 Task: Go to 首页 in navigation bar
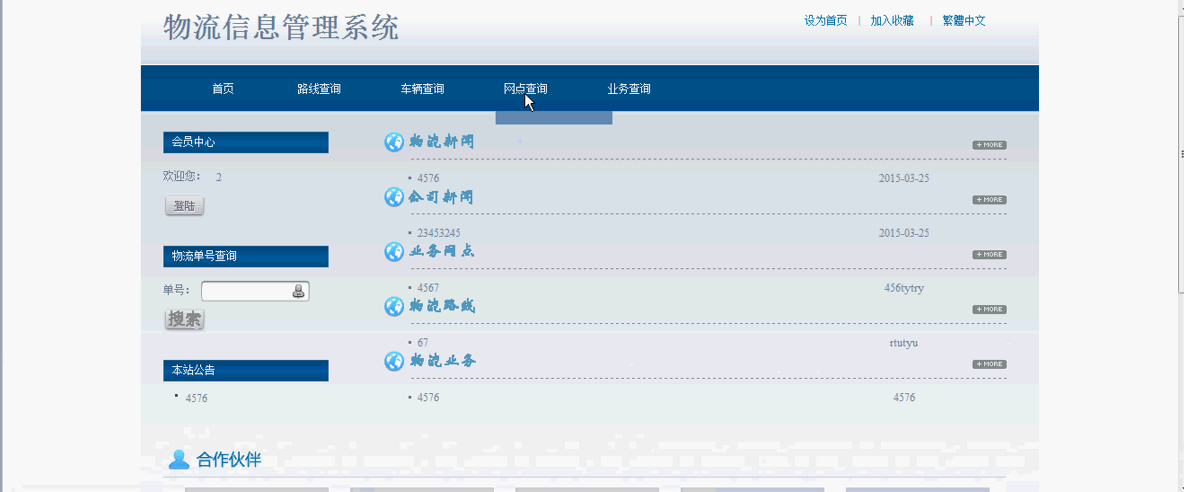click(x=223, y=89)
